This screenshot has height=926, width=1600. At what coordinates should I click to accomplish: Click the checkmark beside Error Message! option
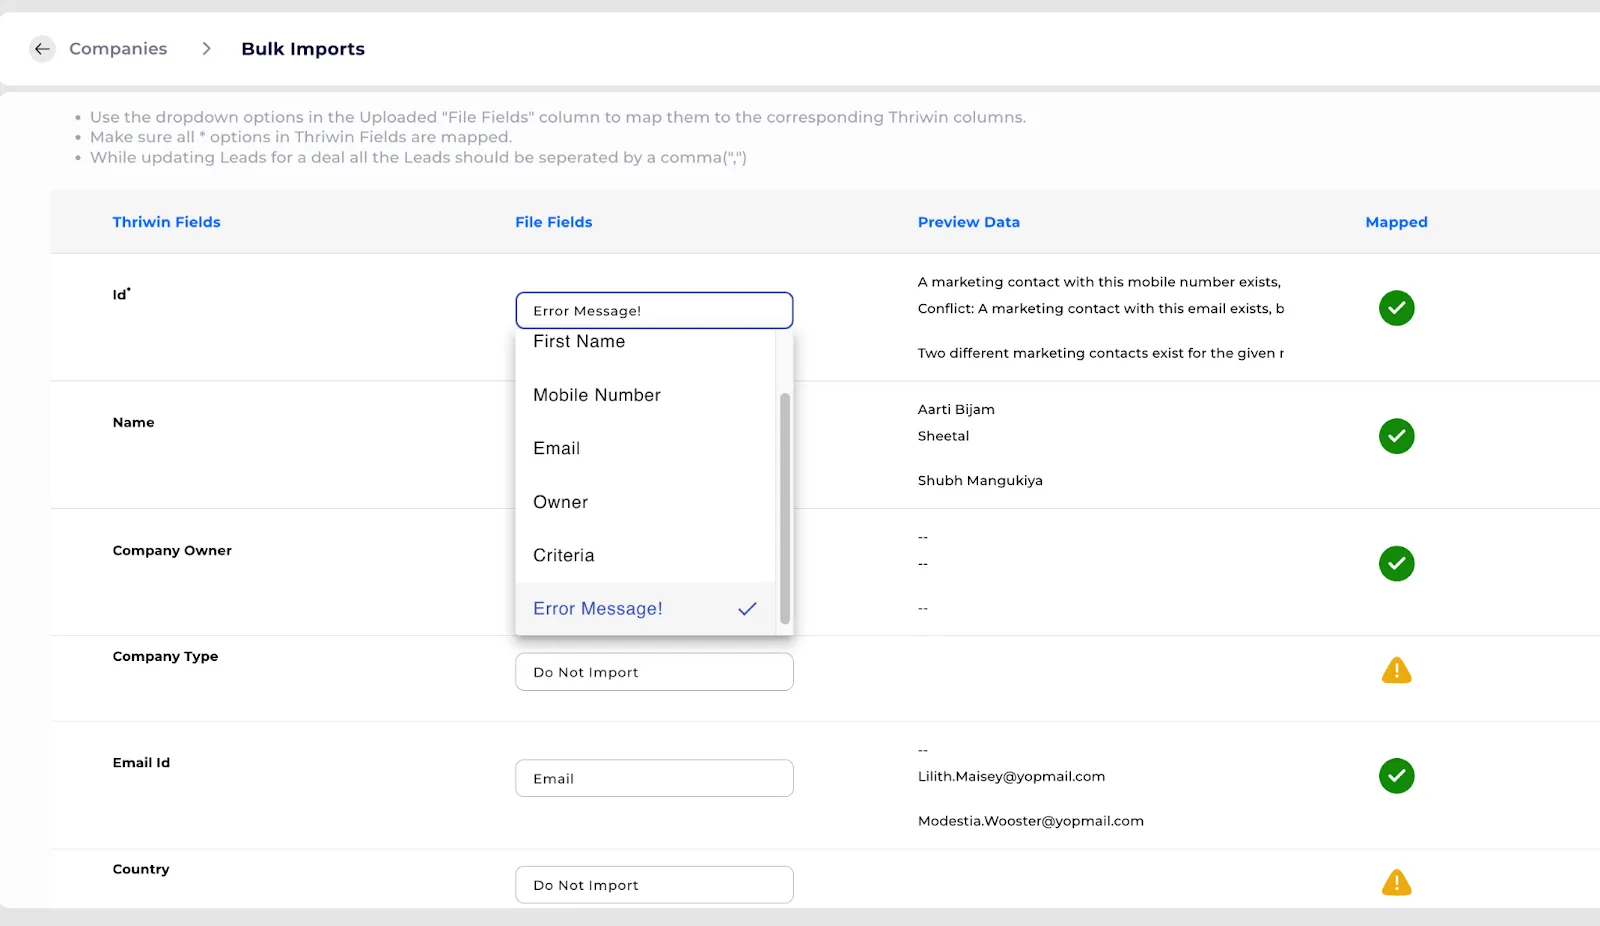747,609
